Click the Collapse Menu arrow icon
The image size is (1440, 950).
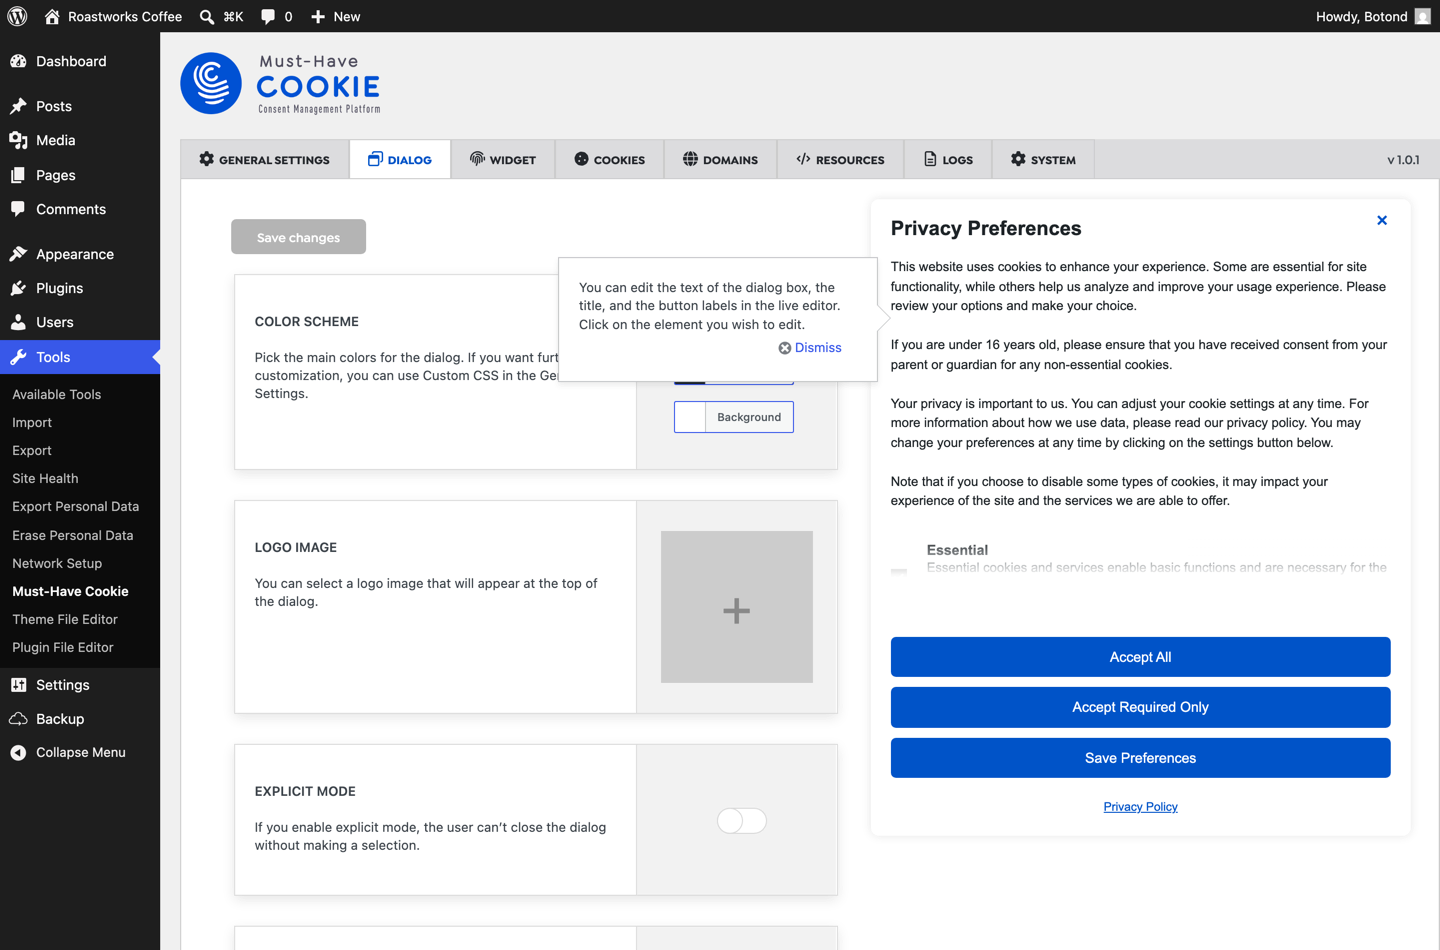(18, 752)
